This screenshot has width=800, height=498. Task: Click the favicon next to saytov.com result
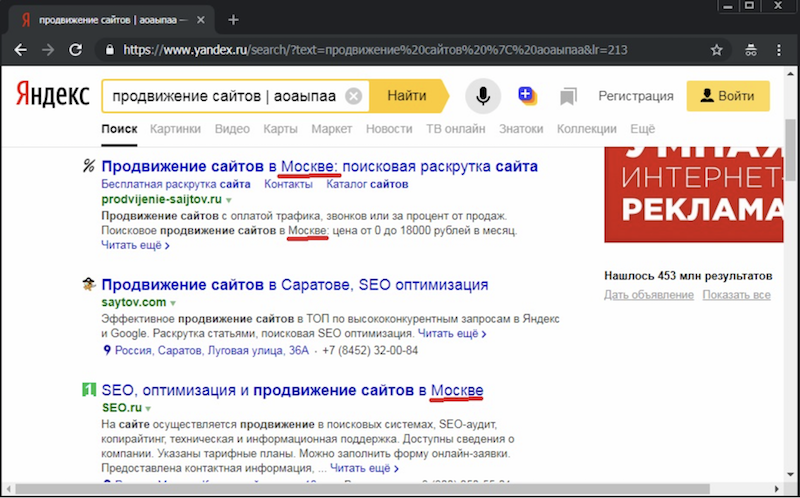click(89, 284)
